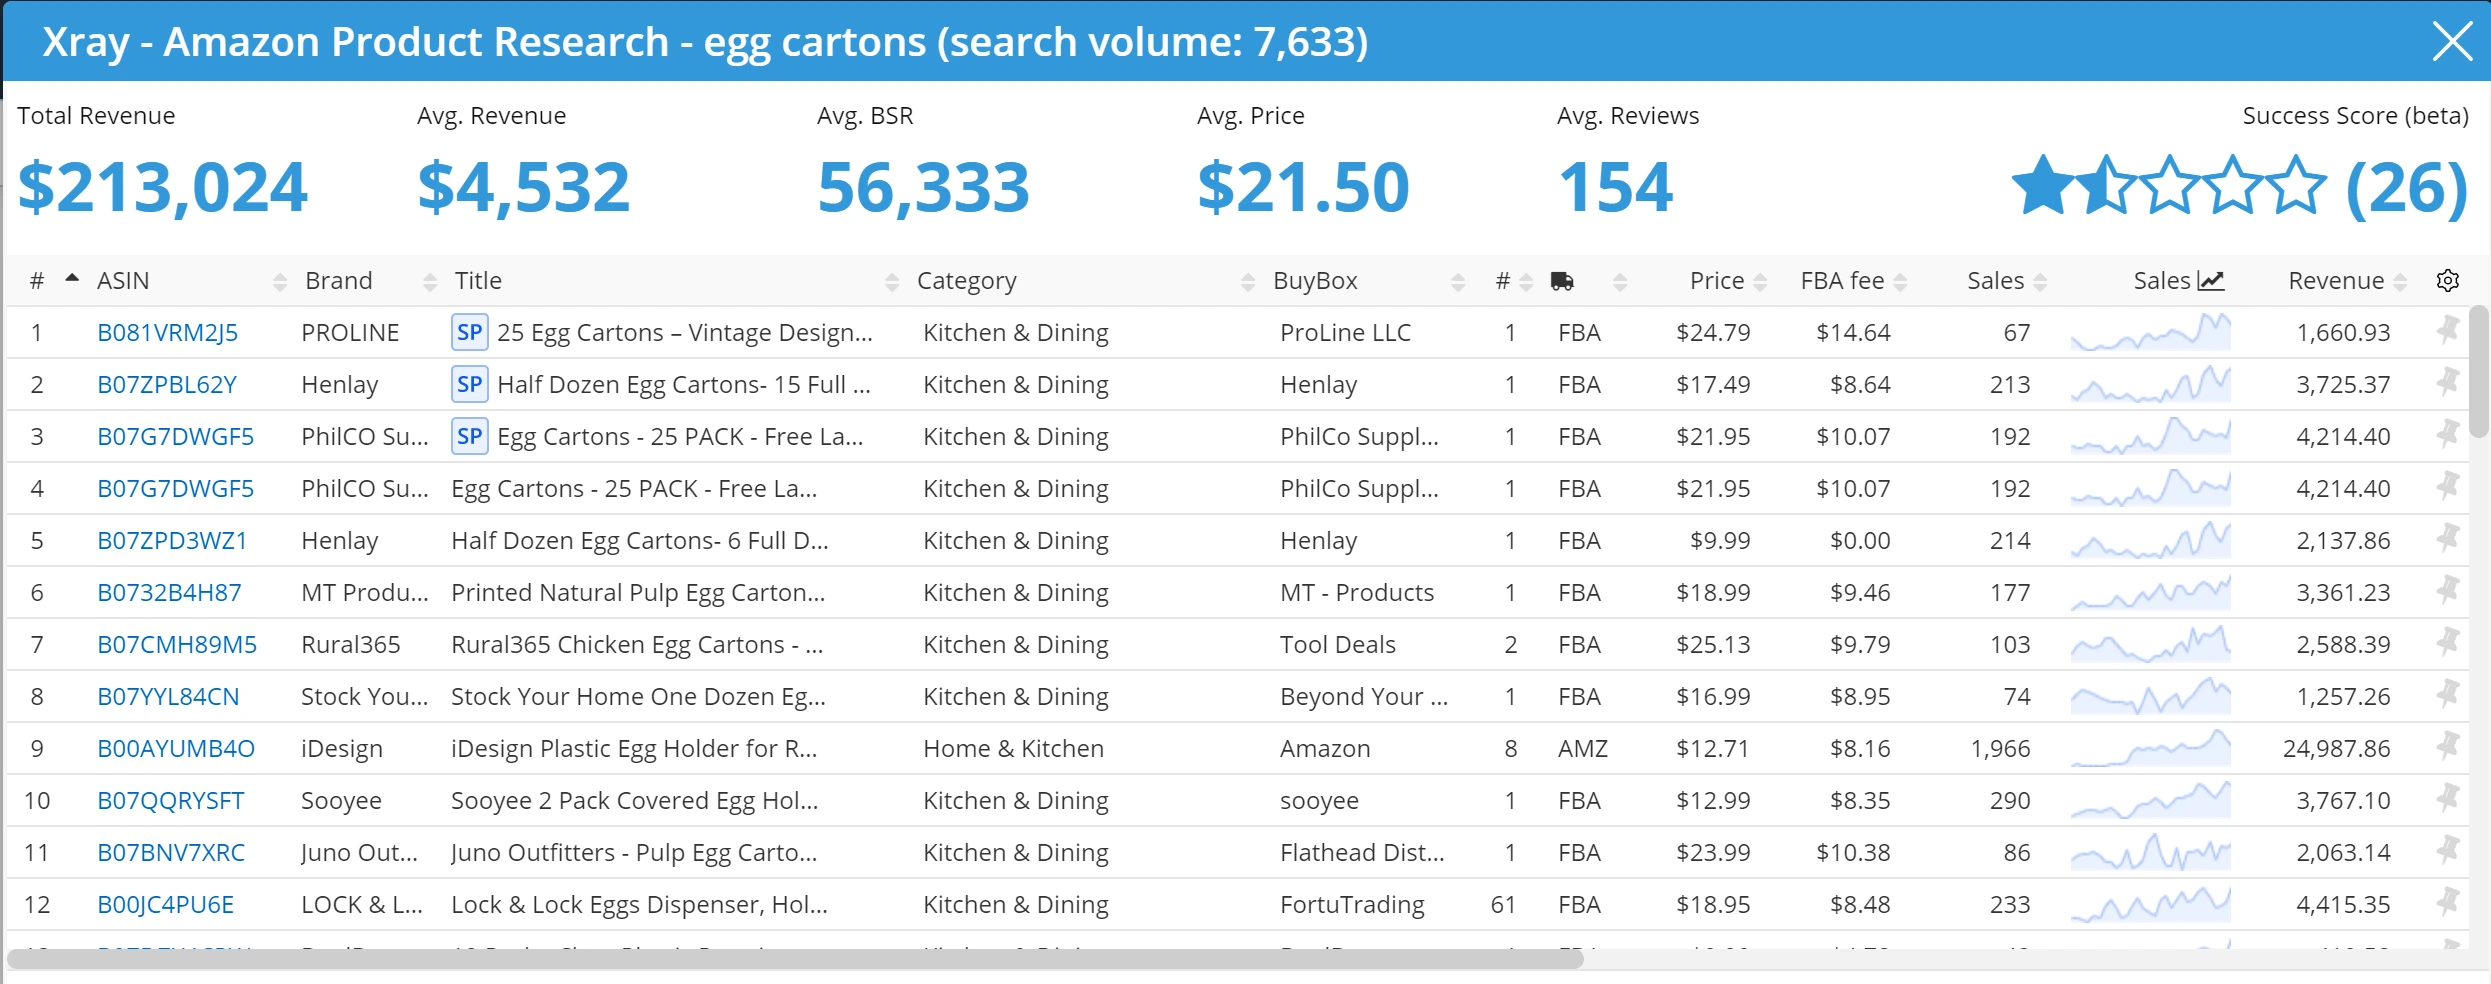2491x984 pixels.
Task: View sales sparkline for iDesign row
Action: tap(2150, 749)
